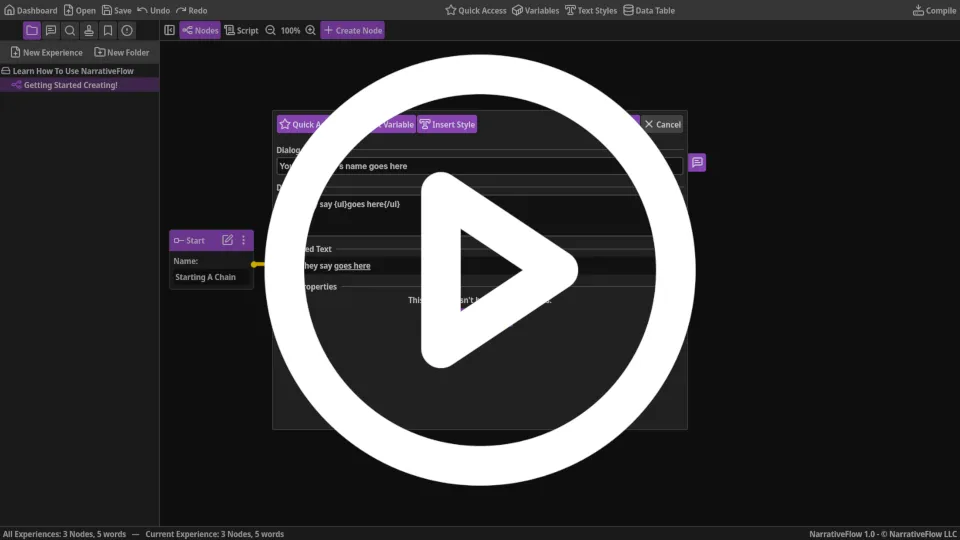
Task: Click the Starting A Chain name field
Action: pos(210,277)
